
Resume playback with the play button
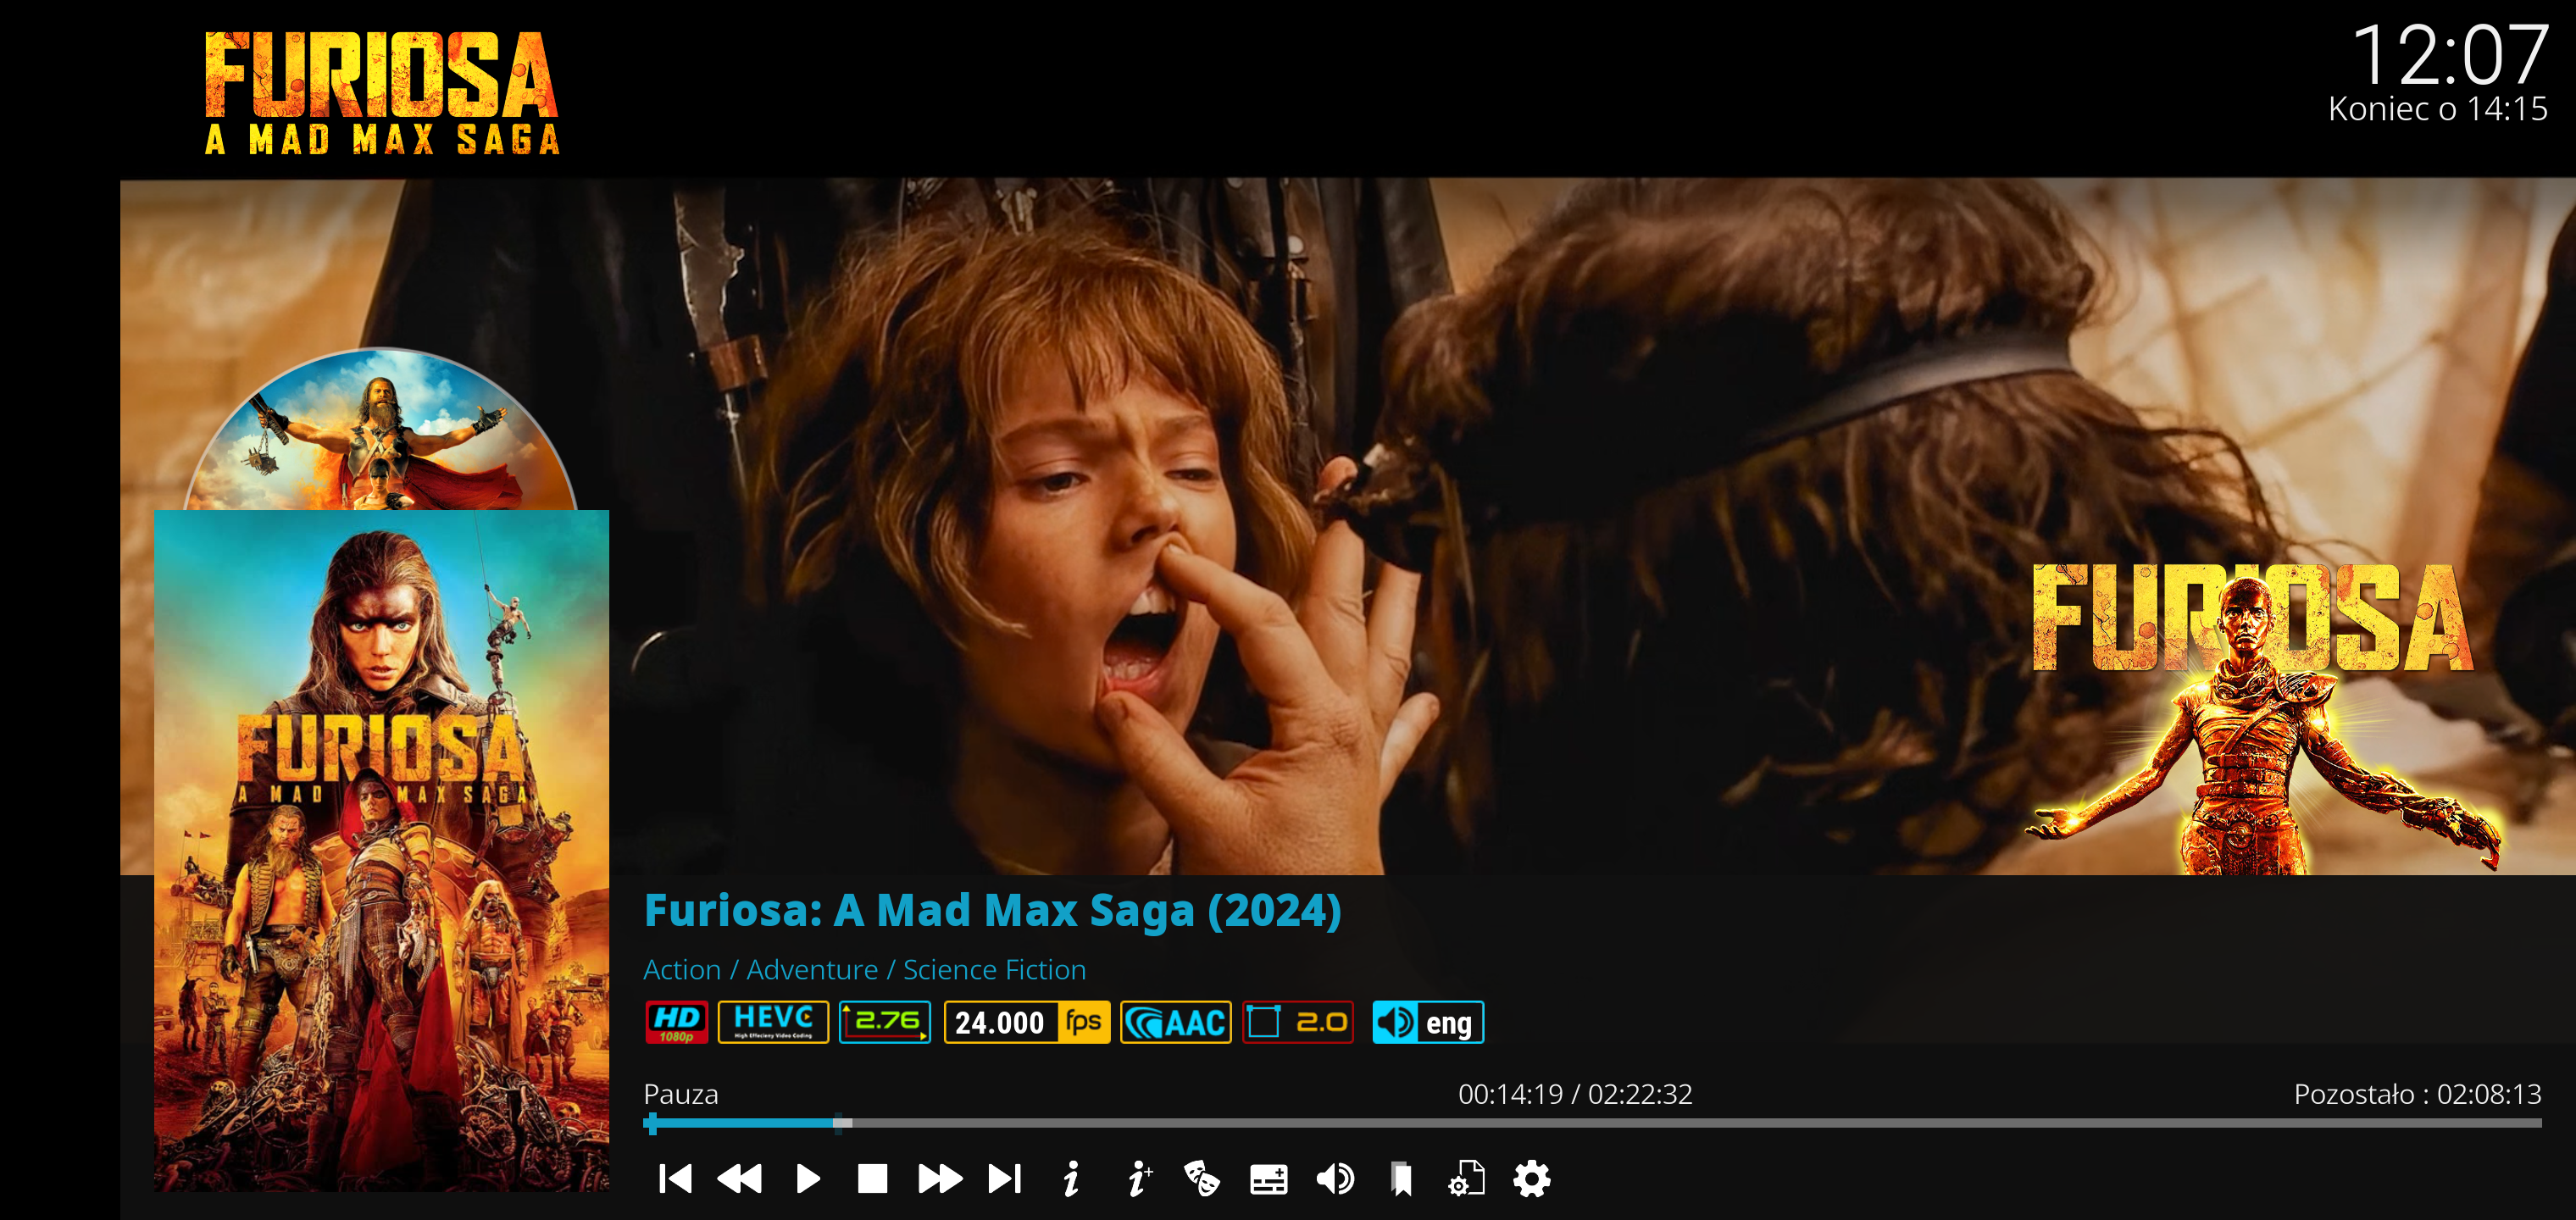coord(808,1179)
